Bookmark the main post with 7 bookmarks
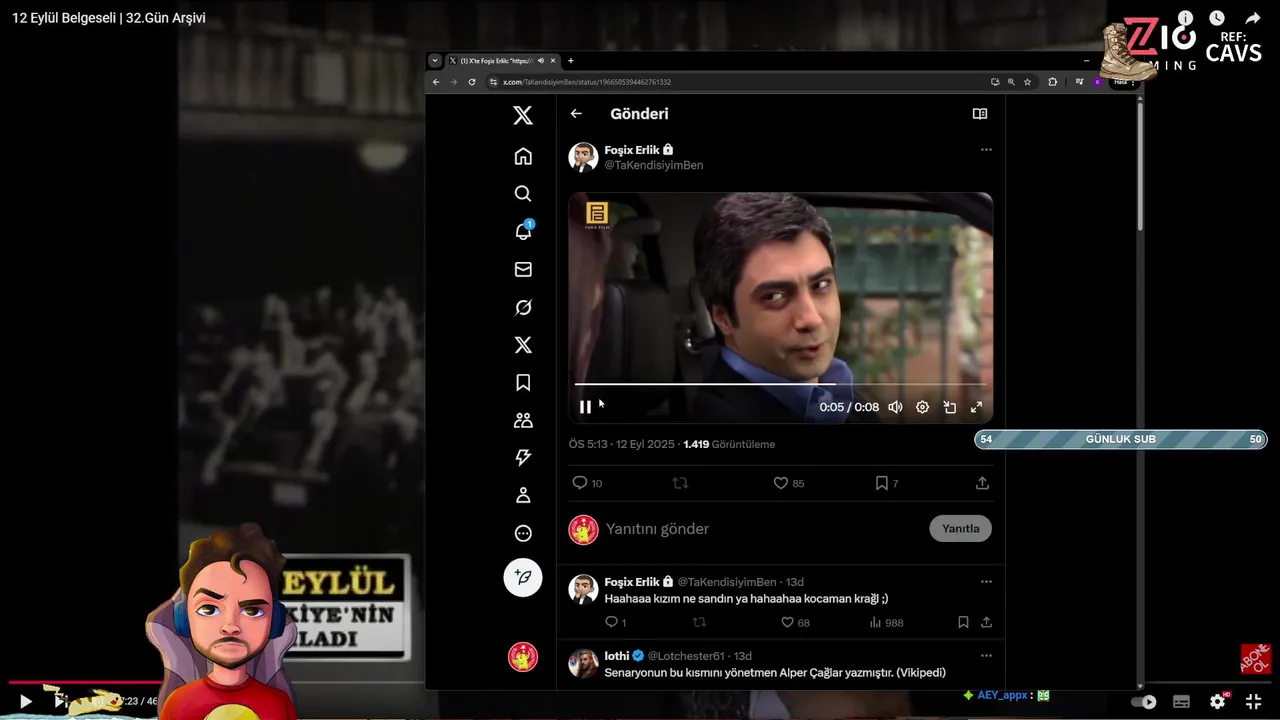 [x=887, y=483]
